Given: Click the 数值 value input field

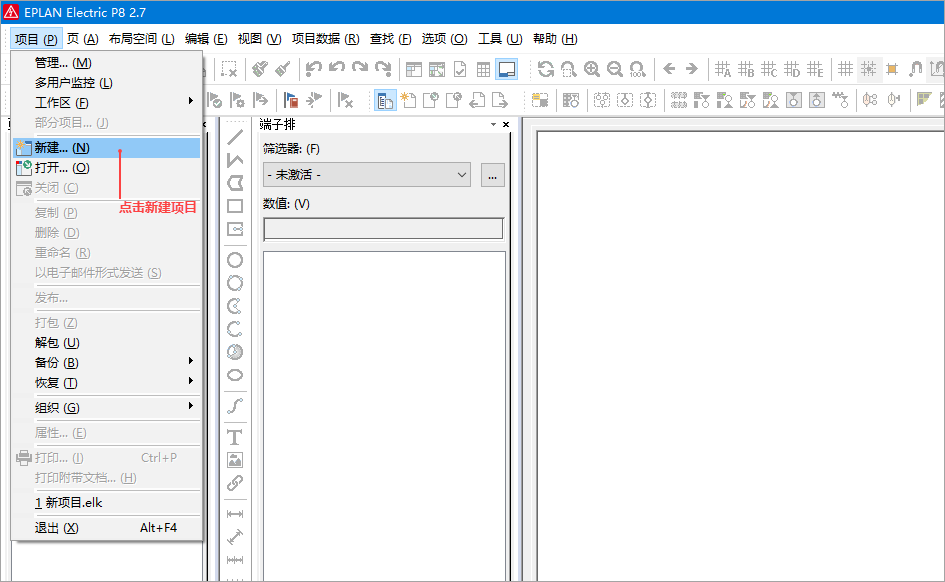Looking at the screenshot, I should click(383, 229).
